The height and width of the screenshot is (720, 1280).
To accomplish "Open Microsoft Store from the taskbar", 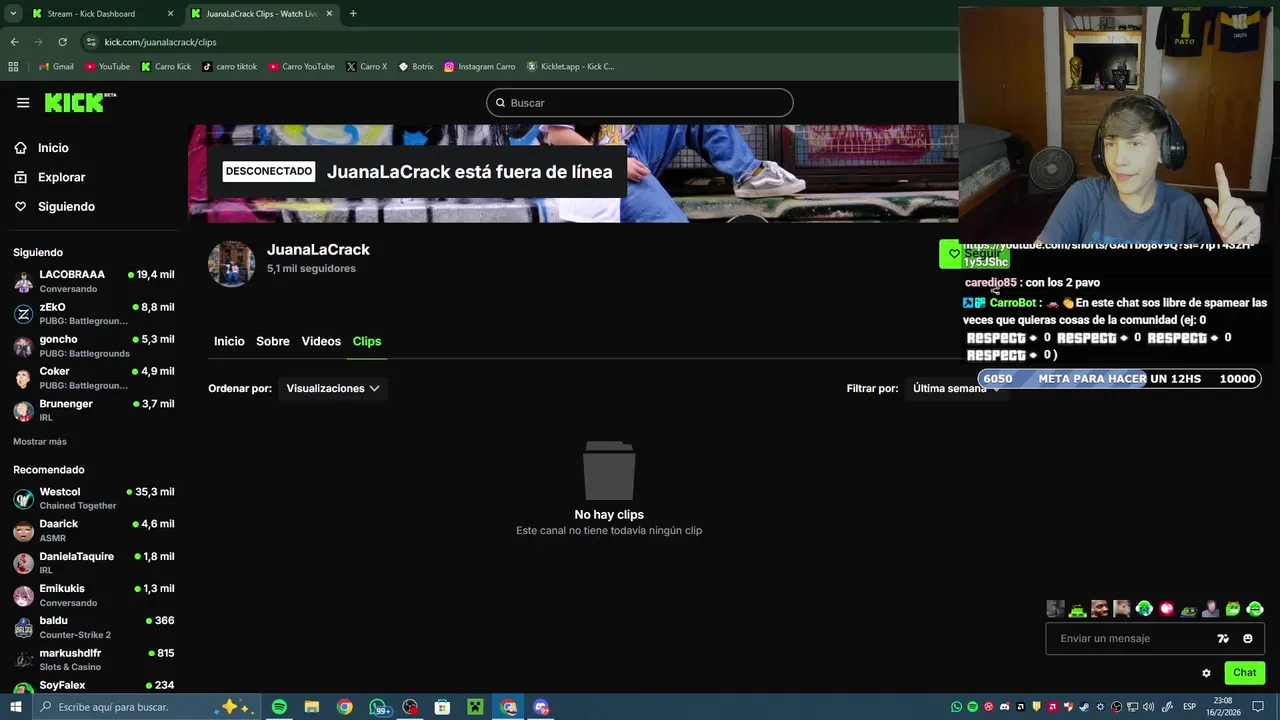I will [x=442, y=707].
